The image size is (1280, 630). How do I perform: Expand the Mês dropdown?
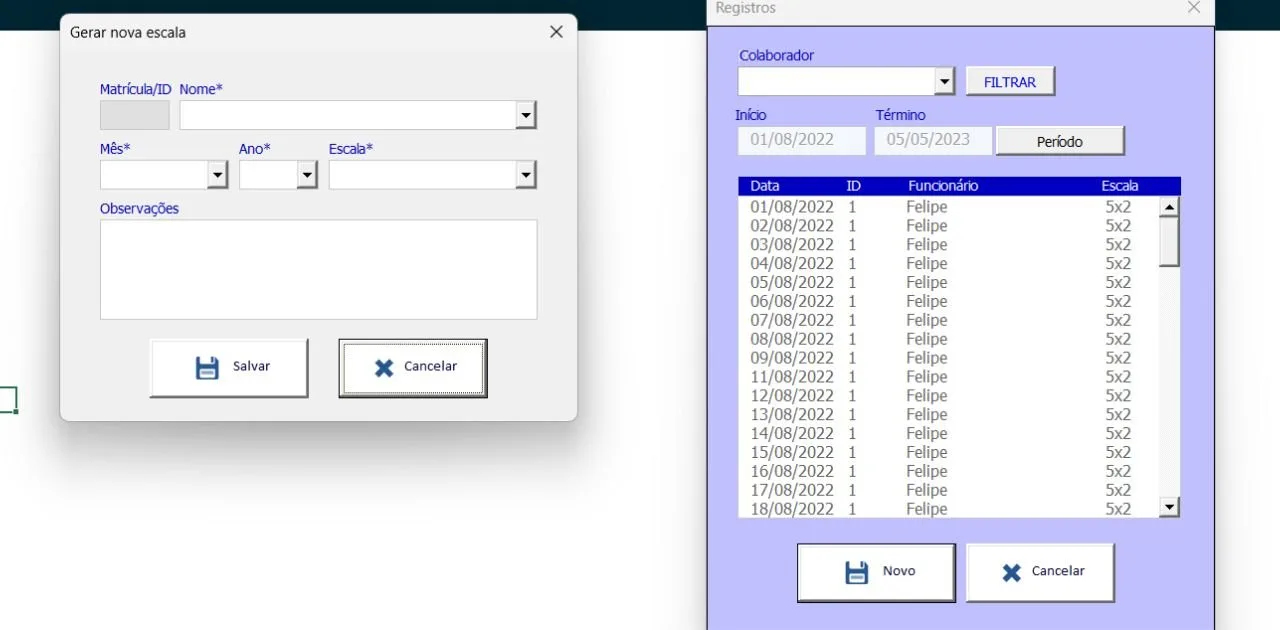point(218,175)
